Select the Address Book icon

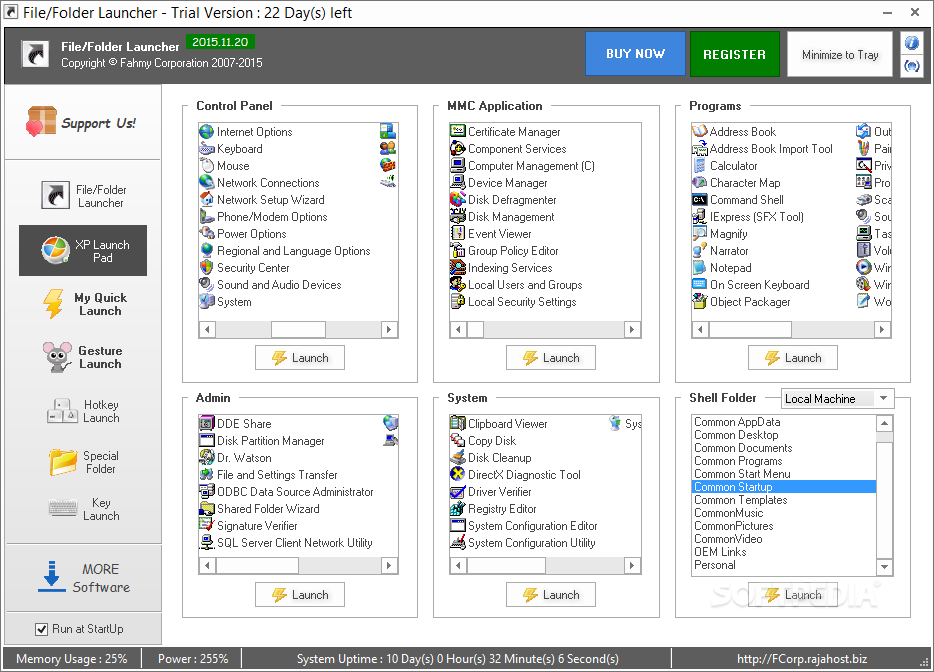tap(699, 132)
